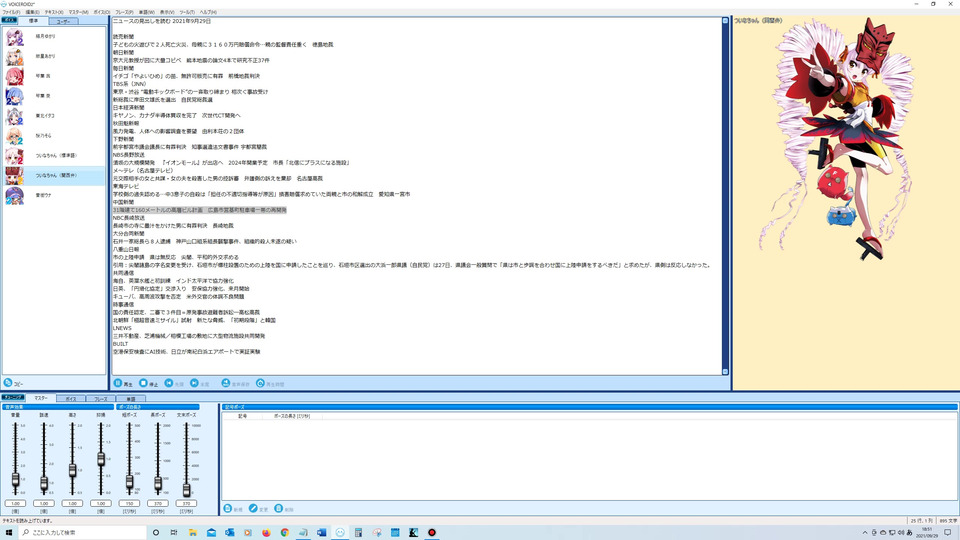The width and height of the screenshot is (960, 540).
Task: Switch to the ユーザー voice preset tab
Action: point(63,21)
